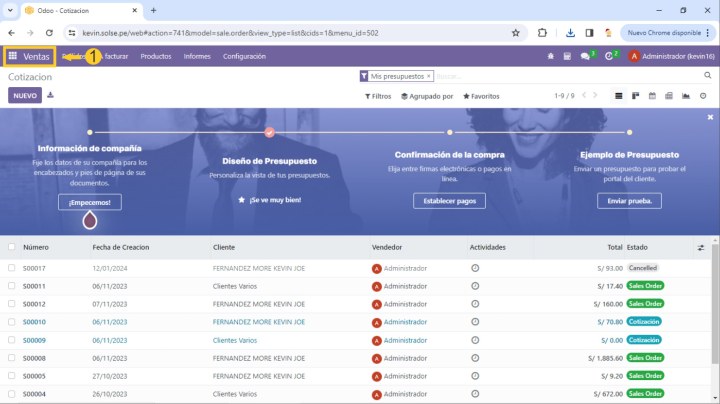Click the import records download icon
The height and width of the screenshot is (404, 720).
51,96
